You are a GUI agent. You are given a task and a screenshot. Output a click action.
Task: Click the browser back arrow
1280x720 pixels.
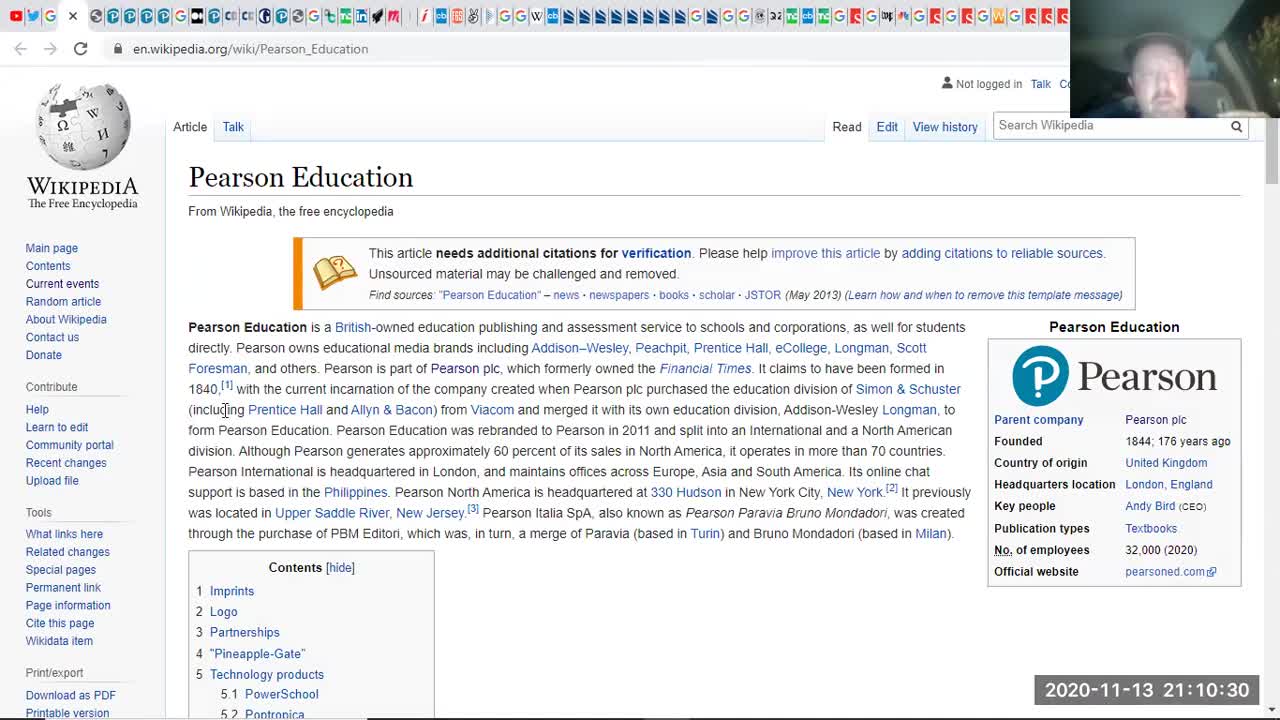(20, 48)
